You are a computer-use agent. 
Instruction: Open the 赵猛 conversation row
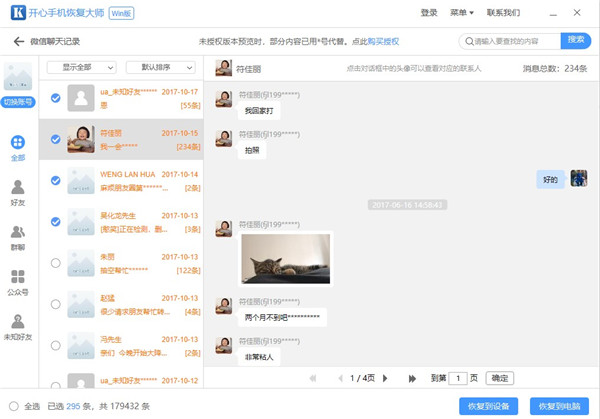121,305
